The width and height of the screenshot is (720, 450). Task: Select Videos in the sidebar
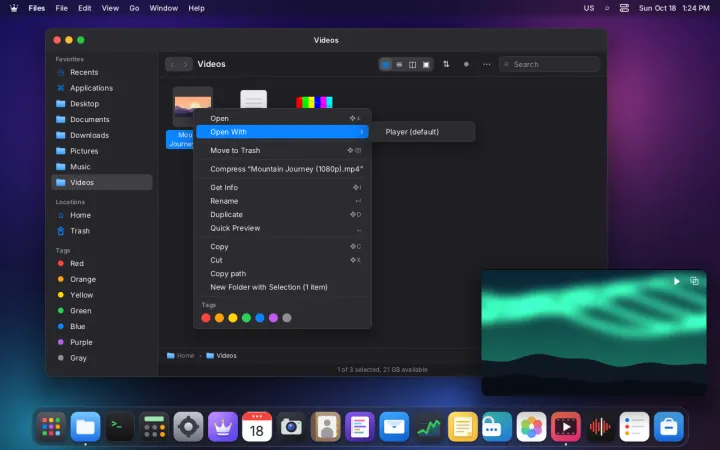click(x=101, y=182)
